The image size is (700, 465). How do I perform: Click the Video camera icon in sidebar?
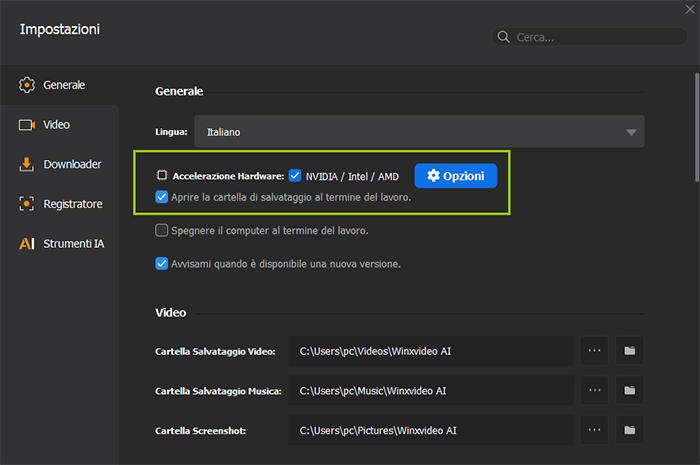[x=27, y=125]
